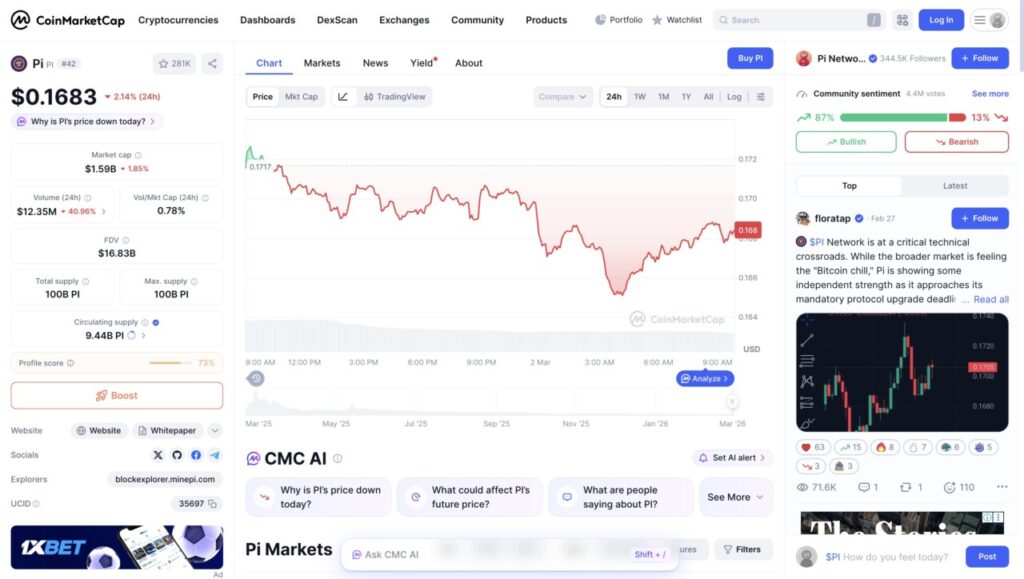Screen dimensions: 1024x579
Task: Vote Bullish on community sentiment
Action: [846, 142]
